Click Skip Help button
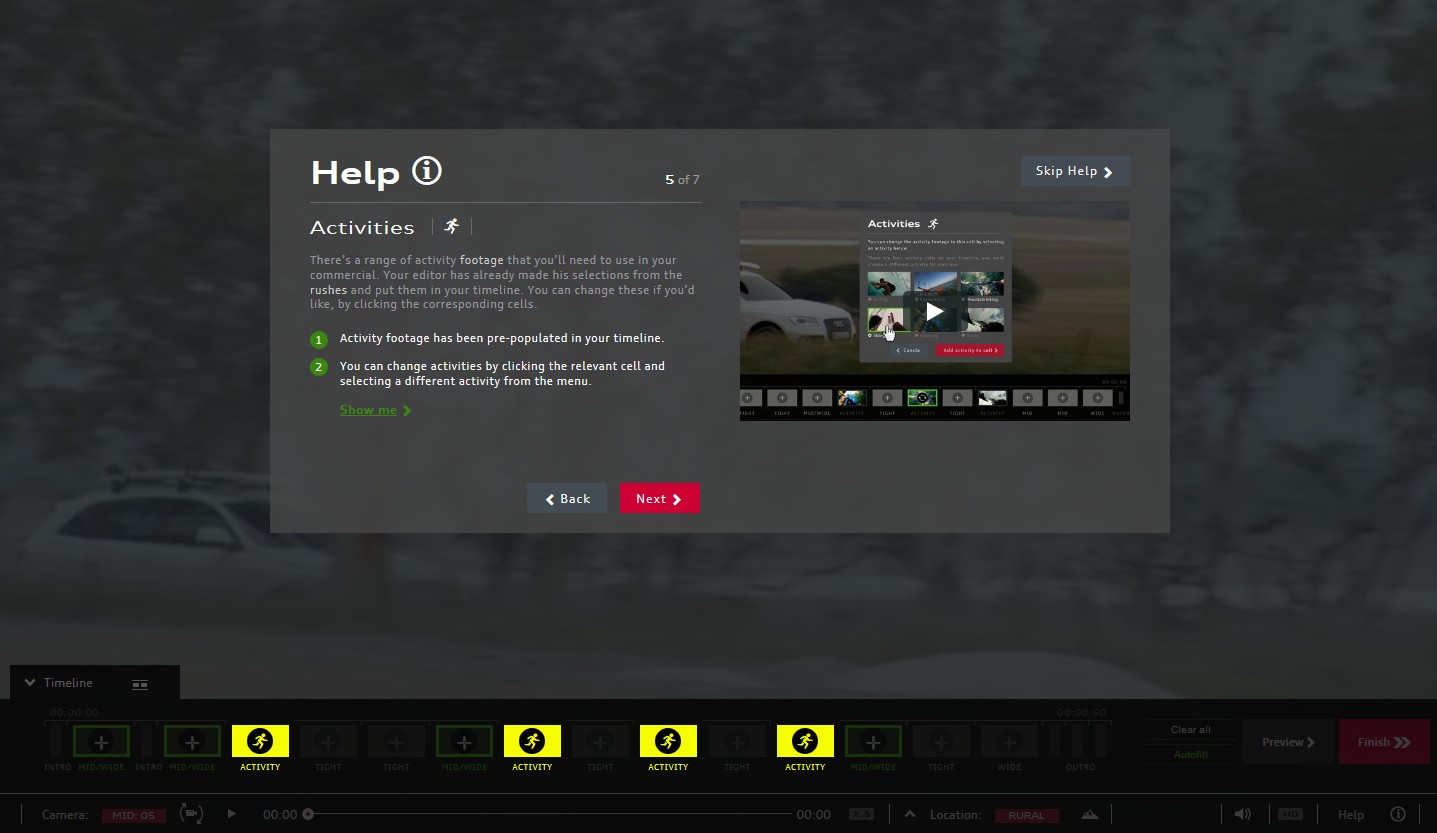This screenshot has width=1437, height=833. [x=1074, y=171]
